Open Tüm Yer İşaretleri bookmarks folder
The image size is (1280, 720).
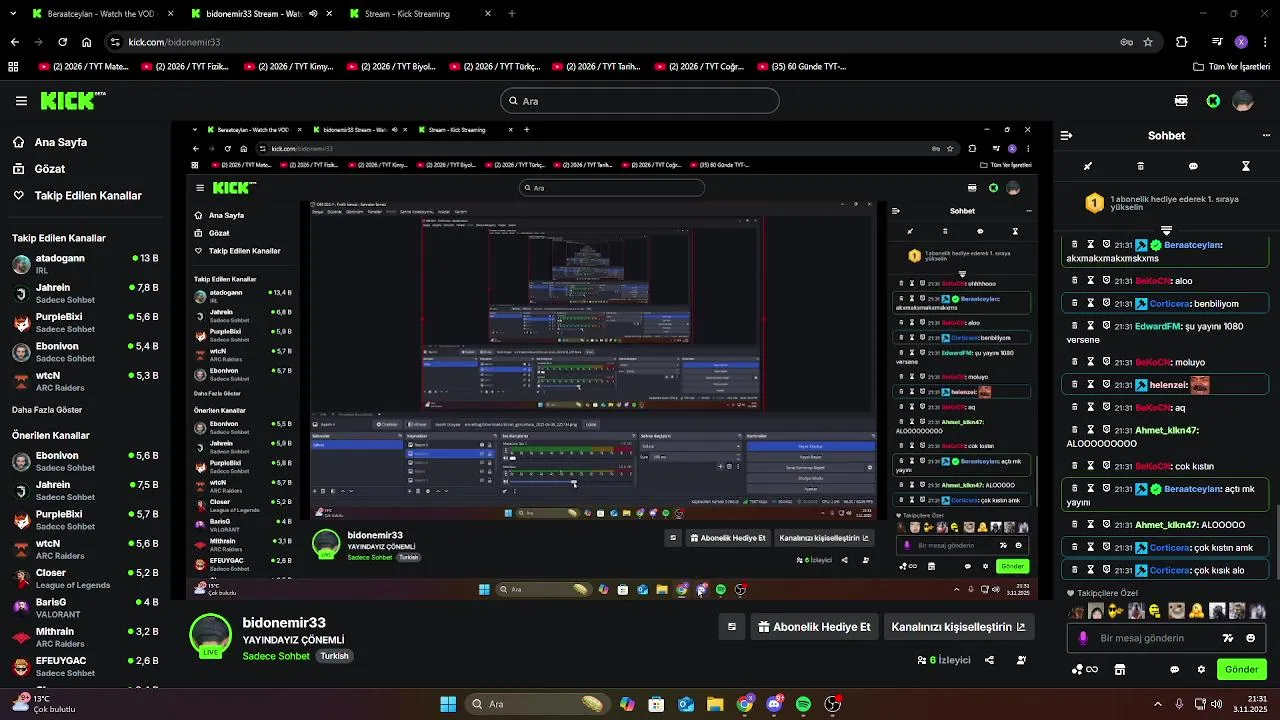point(1232,67)
